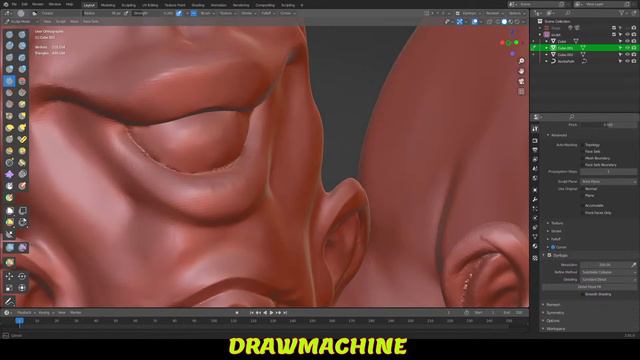Click the Pinch value slider
The height and width of the screenshot is (360, 640).
click(x=608, y=125)
